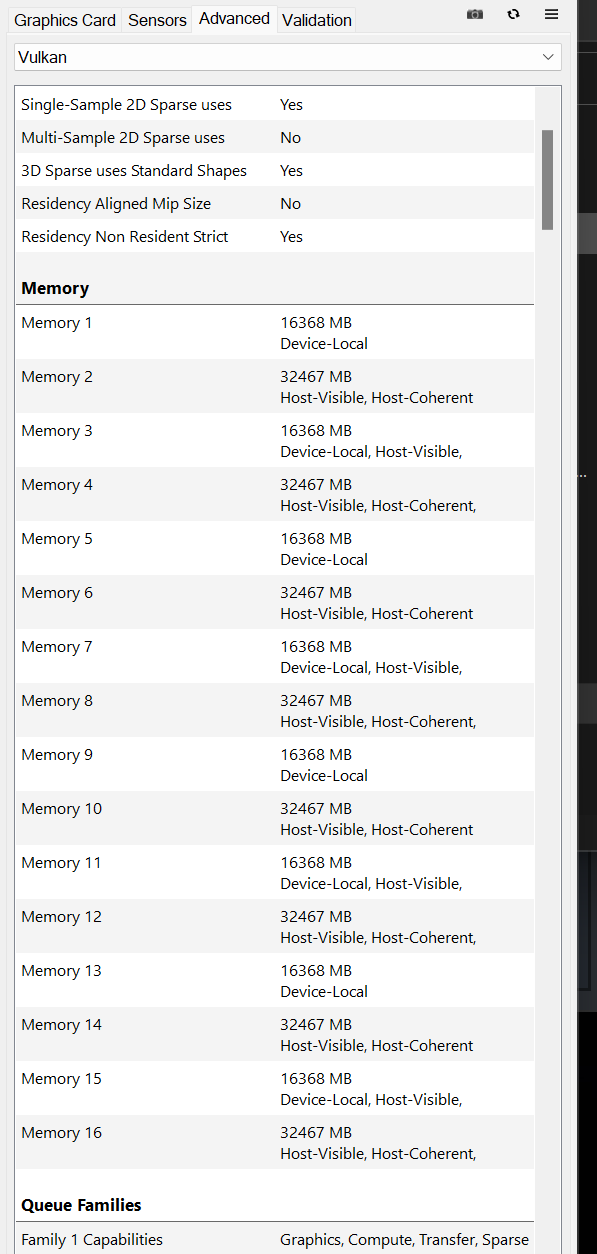Refresh GPU data with the refresh icon

point(513,14)
